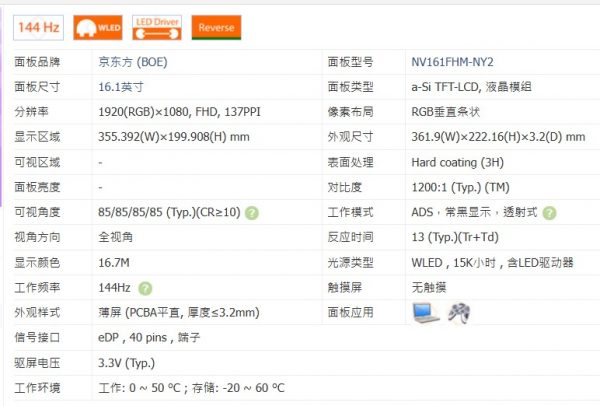Click the 144 Hz badge icon
Viewport: 600px width, 406px height.
pyautogui.click(x=38, y=28)
